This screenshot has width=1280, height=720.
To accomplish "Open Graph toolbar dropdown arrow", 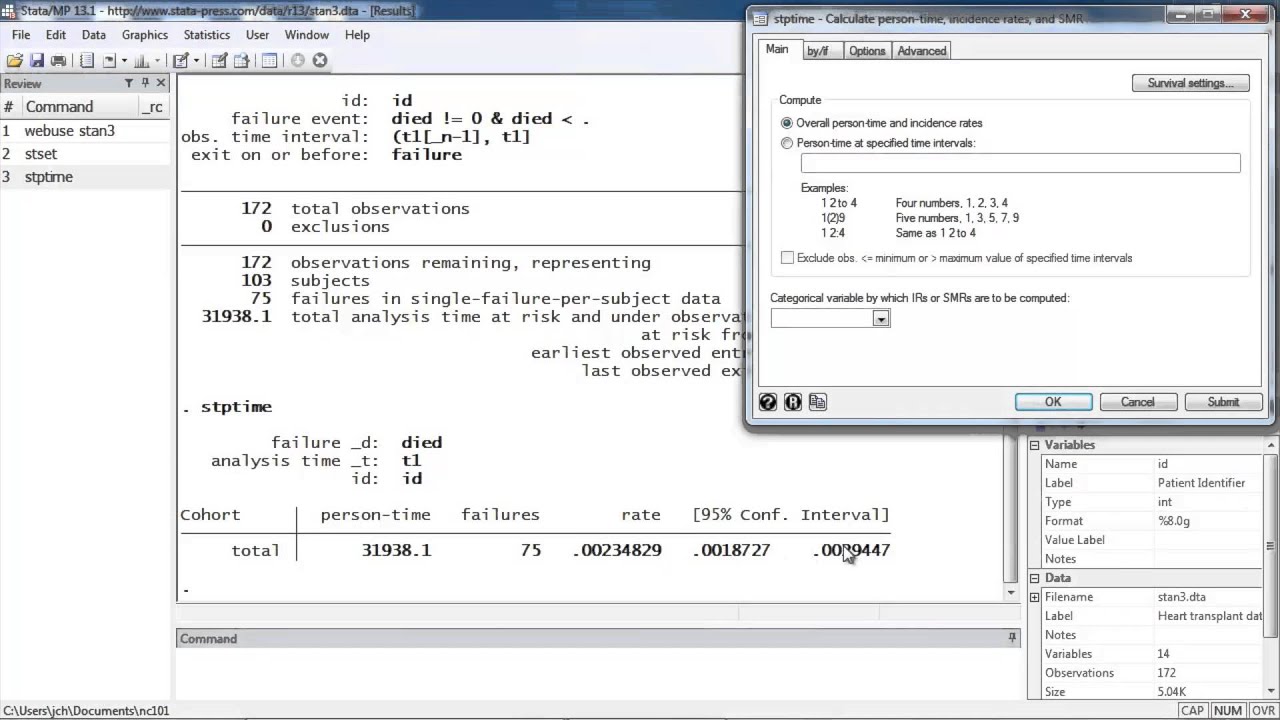I will coord(157,61).
